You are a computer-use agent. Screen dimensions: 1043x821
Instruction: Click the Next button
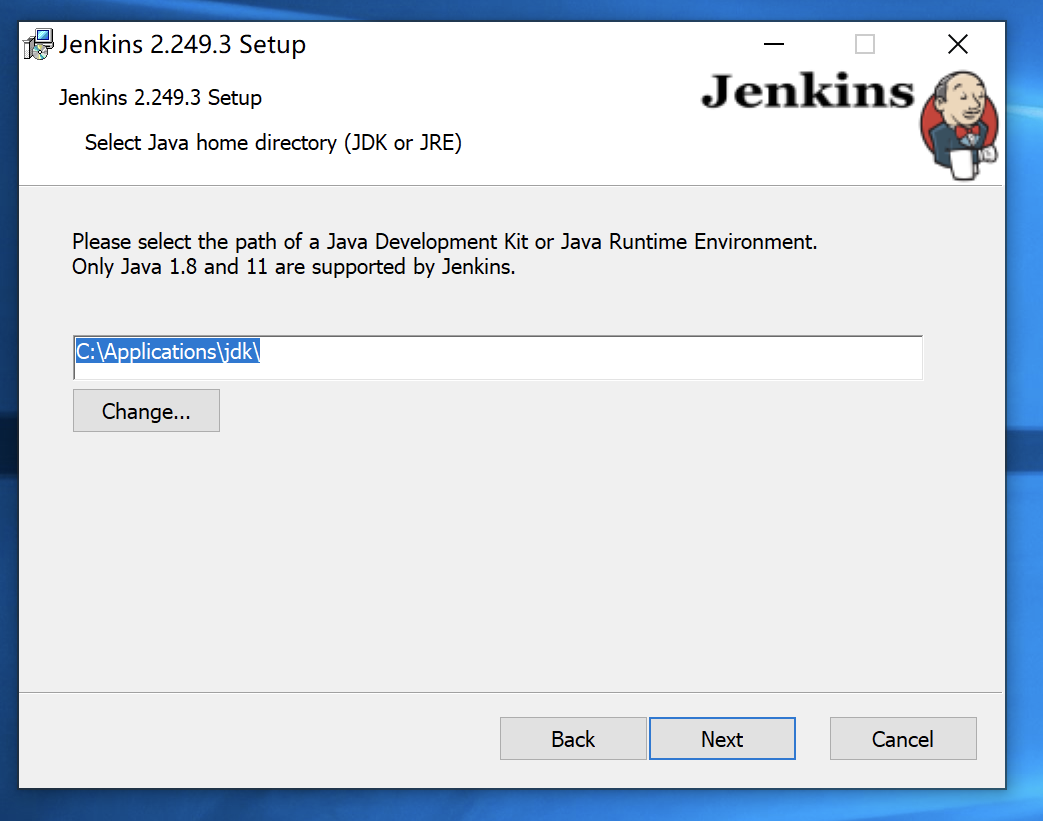[722, 739]
